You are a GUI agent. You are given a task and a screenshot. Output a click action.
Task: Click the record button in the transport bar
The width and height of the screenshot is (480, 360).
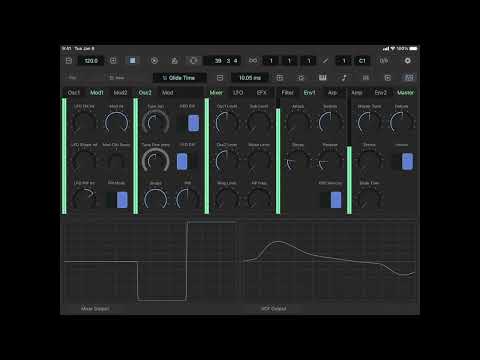[x=154, y=61]
